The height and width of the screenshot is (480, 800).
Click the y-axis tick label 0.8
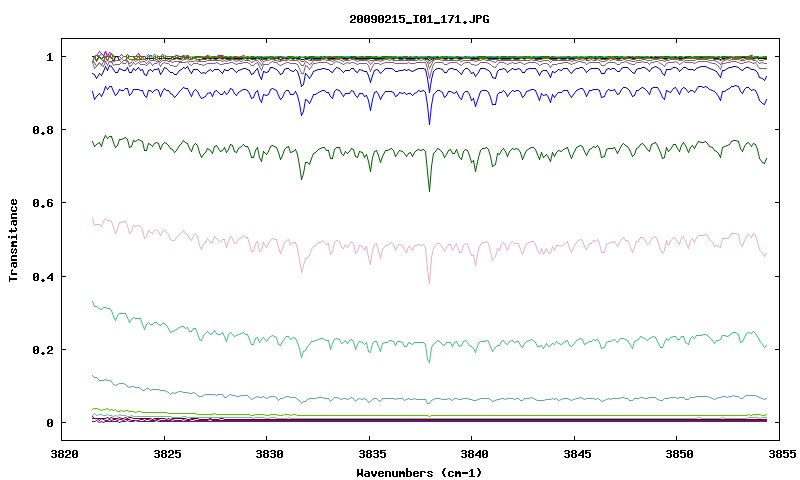[x=43, y=130]
